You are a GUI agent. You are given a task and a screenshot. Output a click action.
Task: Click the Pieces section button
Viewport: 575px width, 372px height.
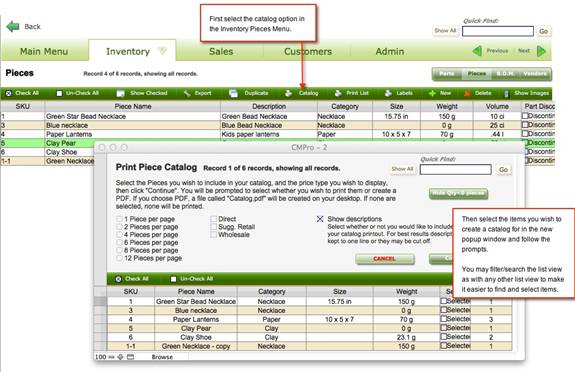point(476,74)
